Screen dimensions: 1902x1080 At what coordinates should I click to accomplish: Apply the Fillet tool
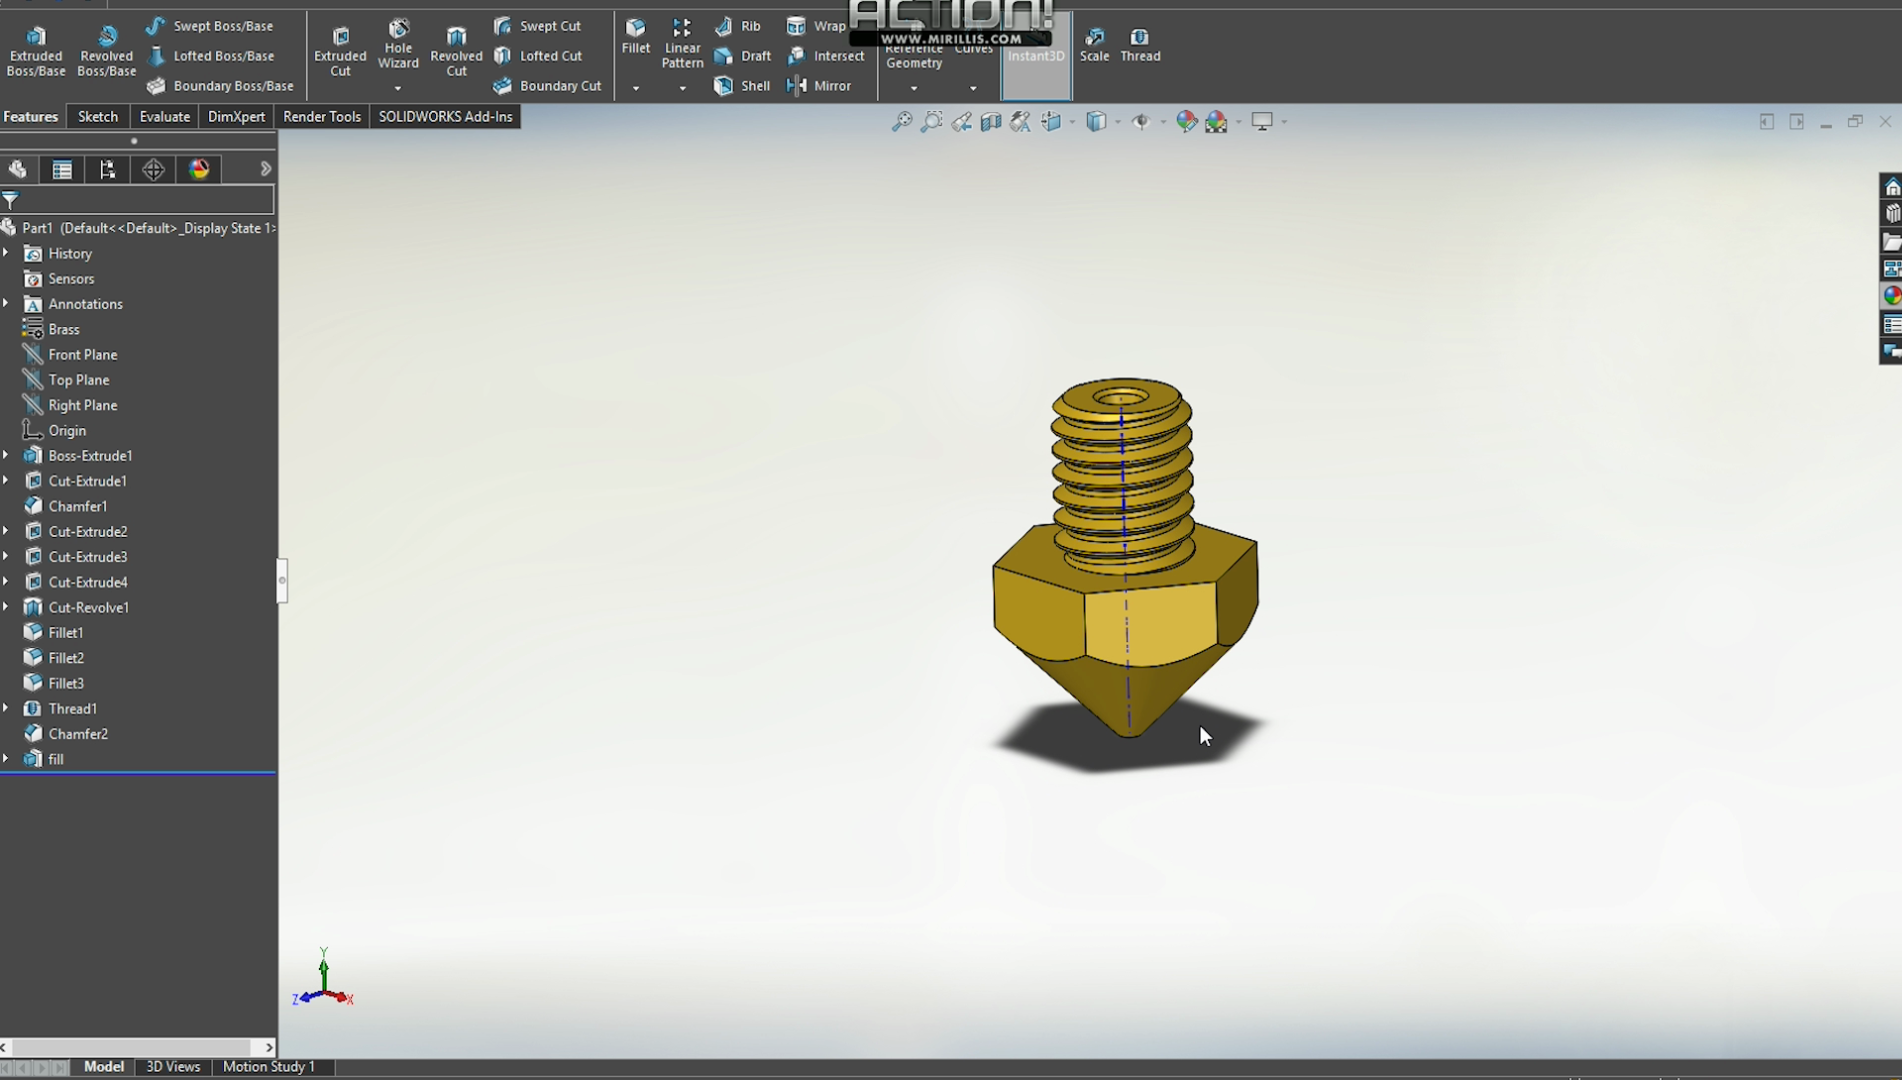point(635,36)
